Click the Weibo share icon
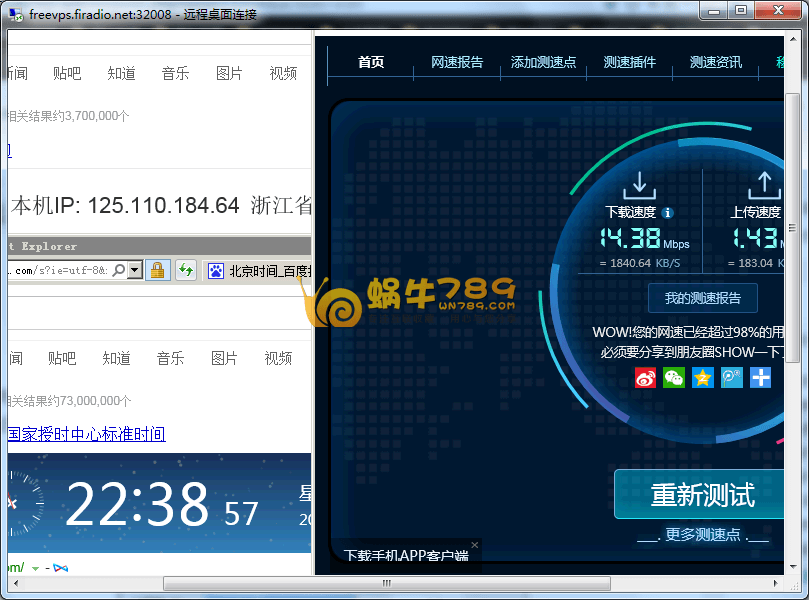 click(x=646, y=378)
